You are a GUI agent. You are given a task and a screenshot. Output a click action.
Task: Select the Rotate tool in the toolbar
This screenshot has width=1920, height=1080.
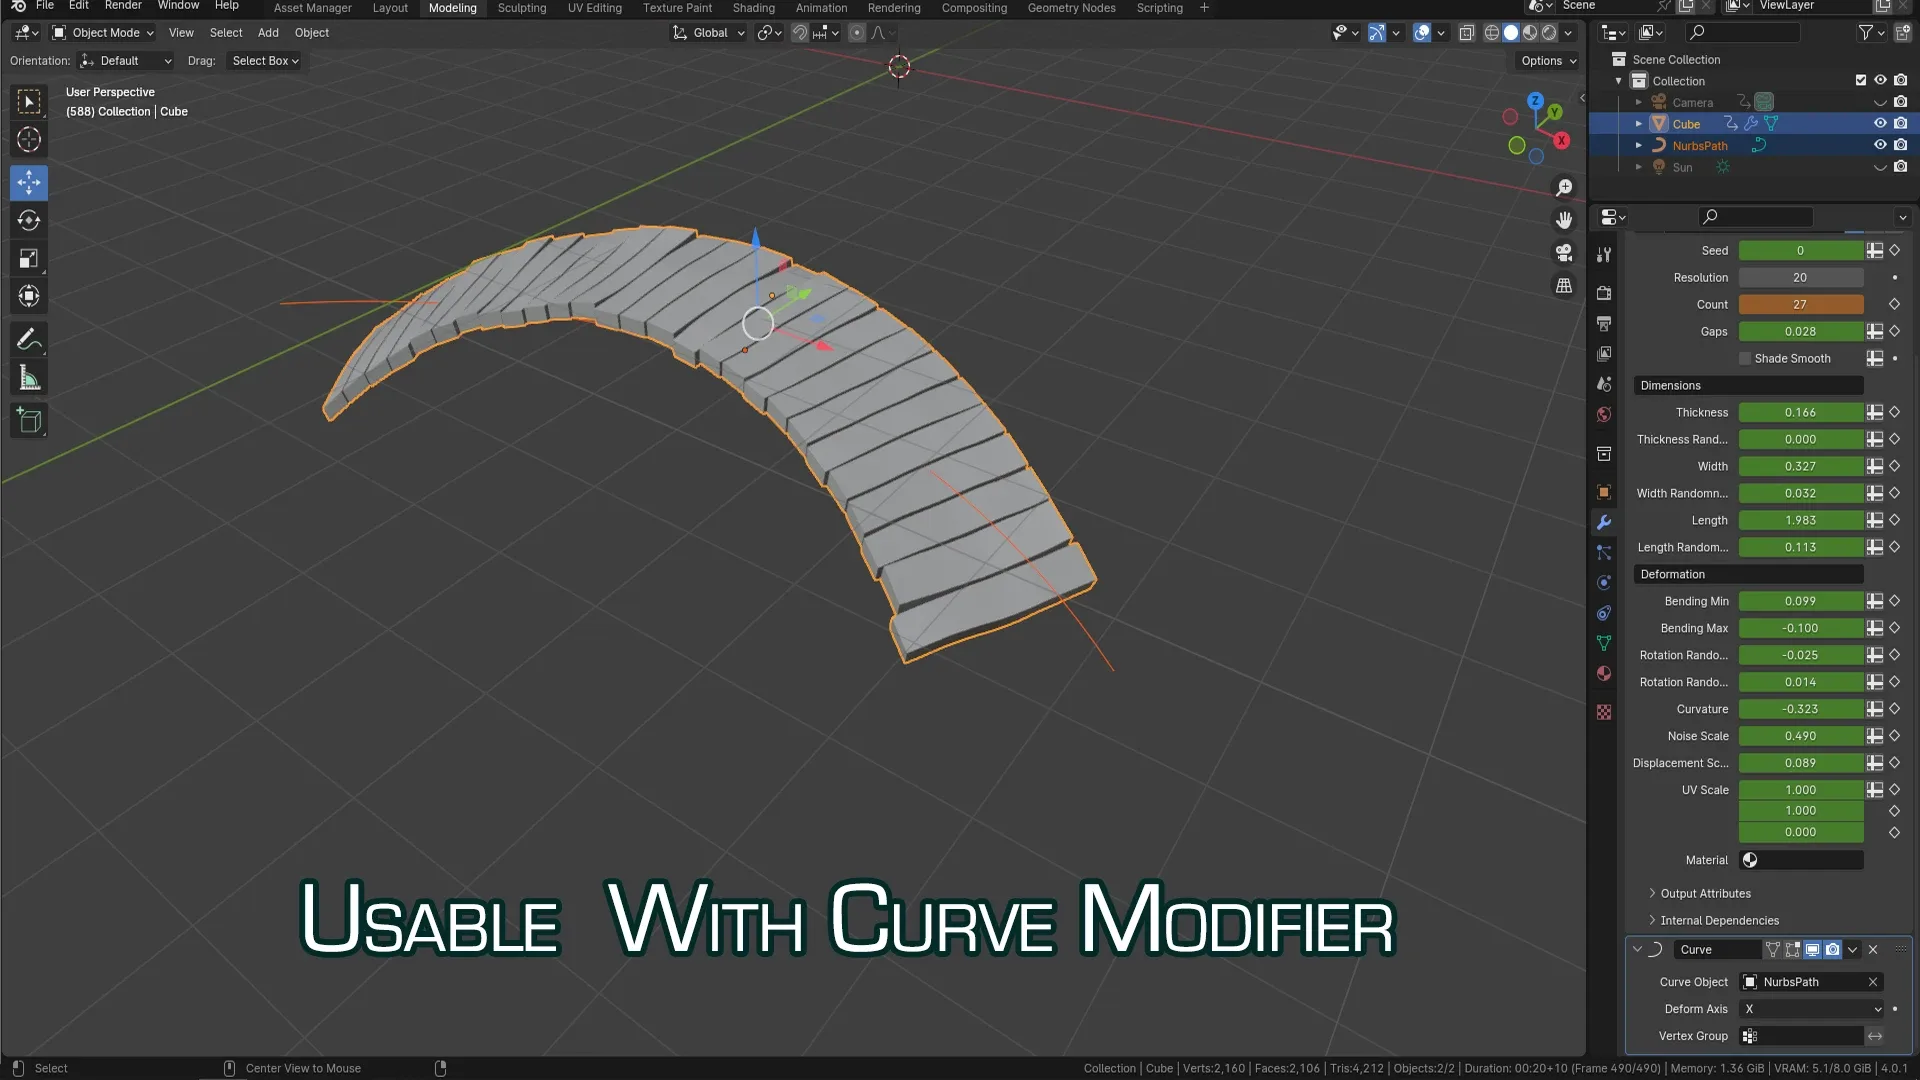28,220
